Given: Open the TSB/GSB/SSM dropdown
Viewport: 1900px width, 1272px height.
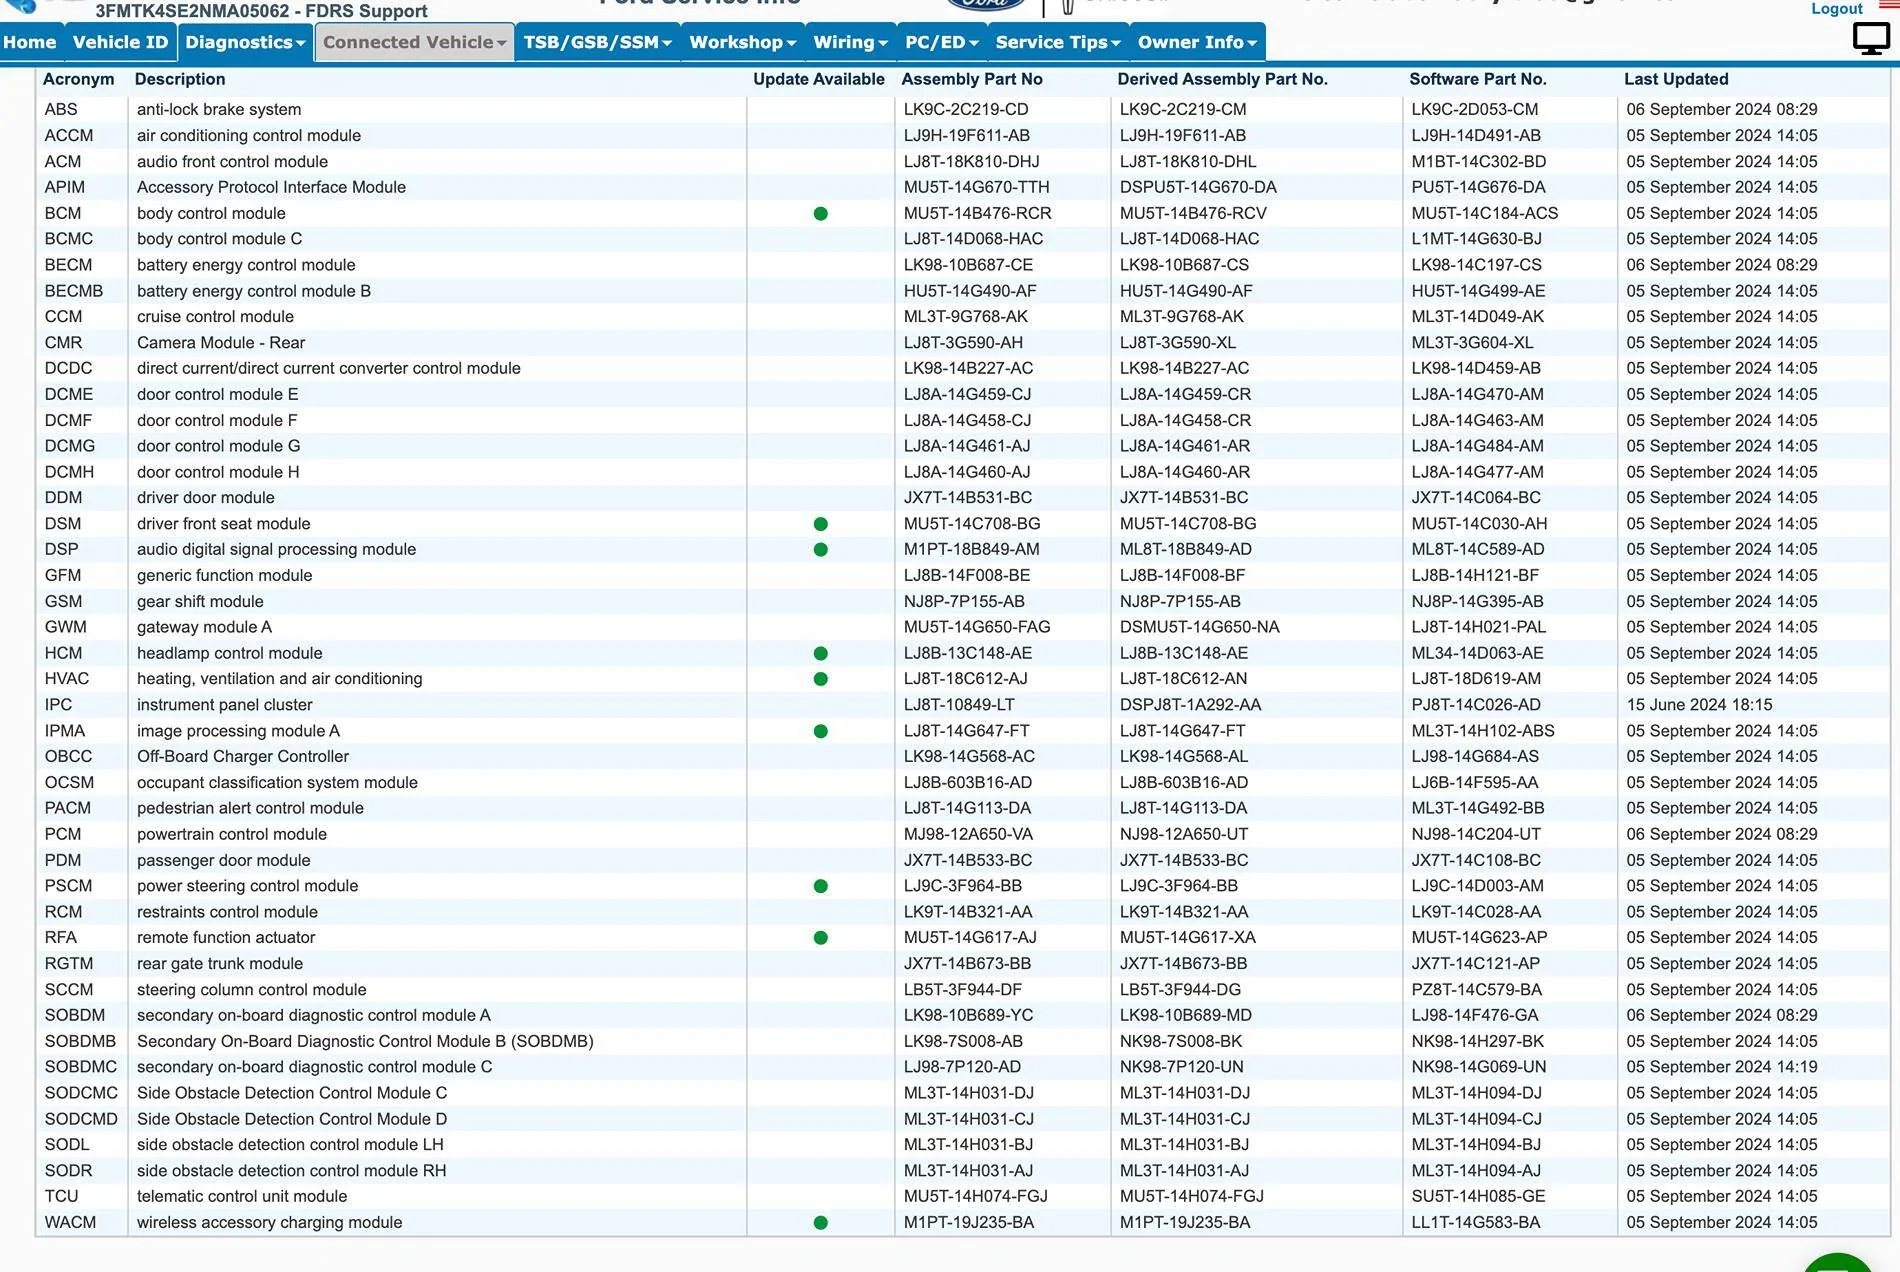Looking at the screenshot, I should 597,42.
